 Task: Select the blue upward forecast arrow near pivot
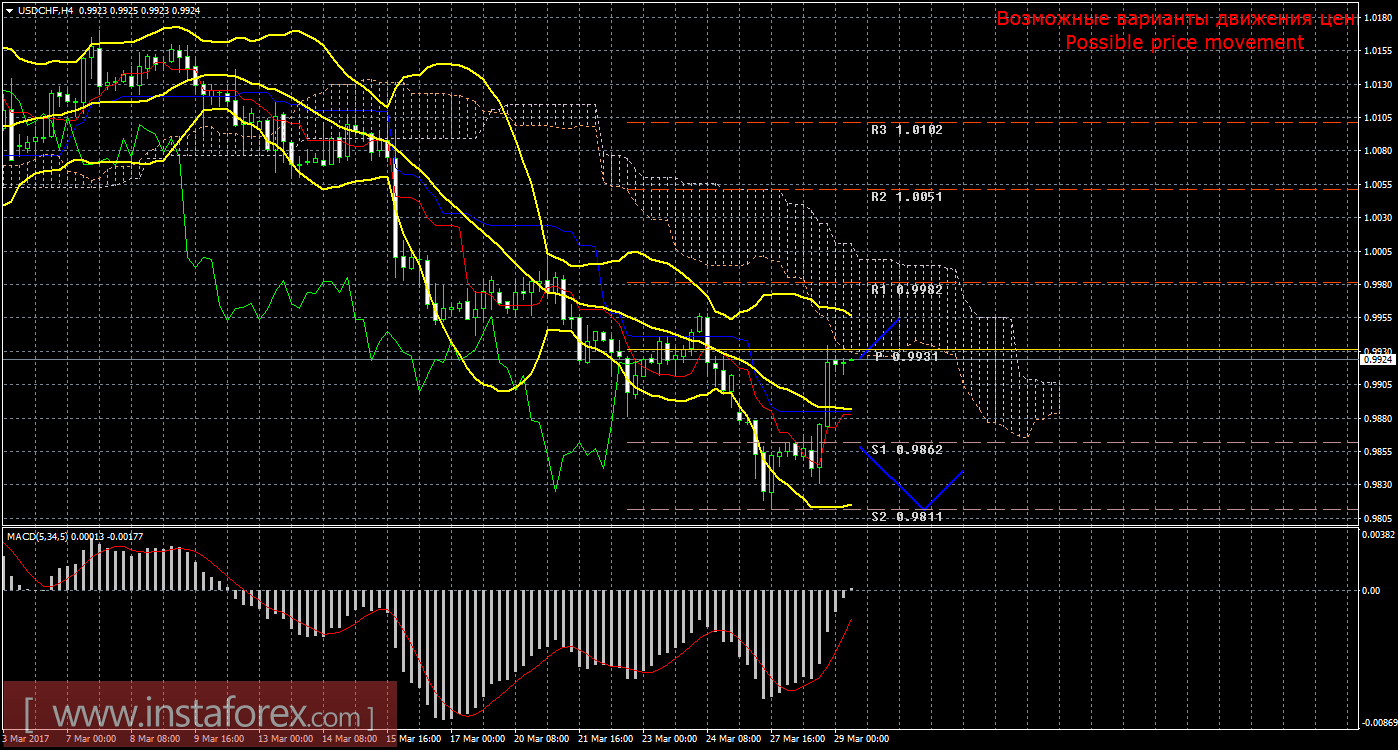pyautogui.click(x=880, y=338)
